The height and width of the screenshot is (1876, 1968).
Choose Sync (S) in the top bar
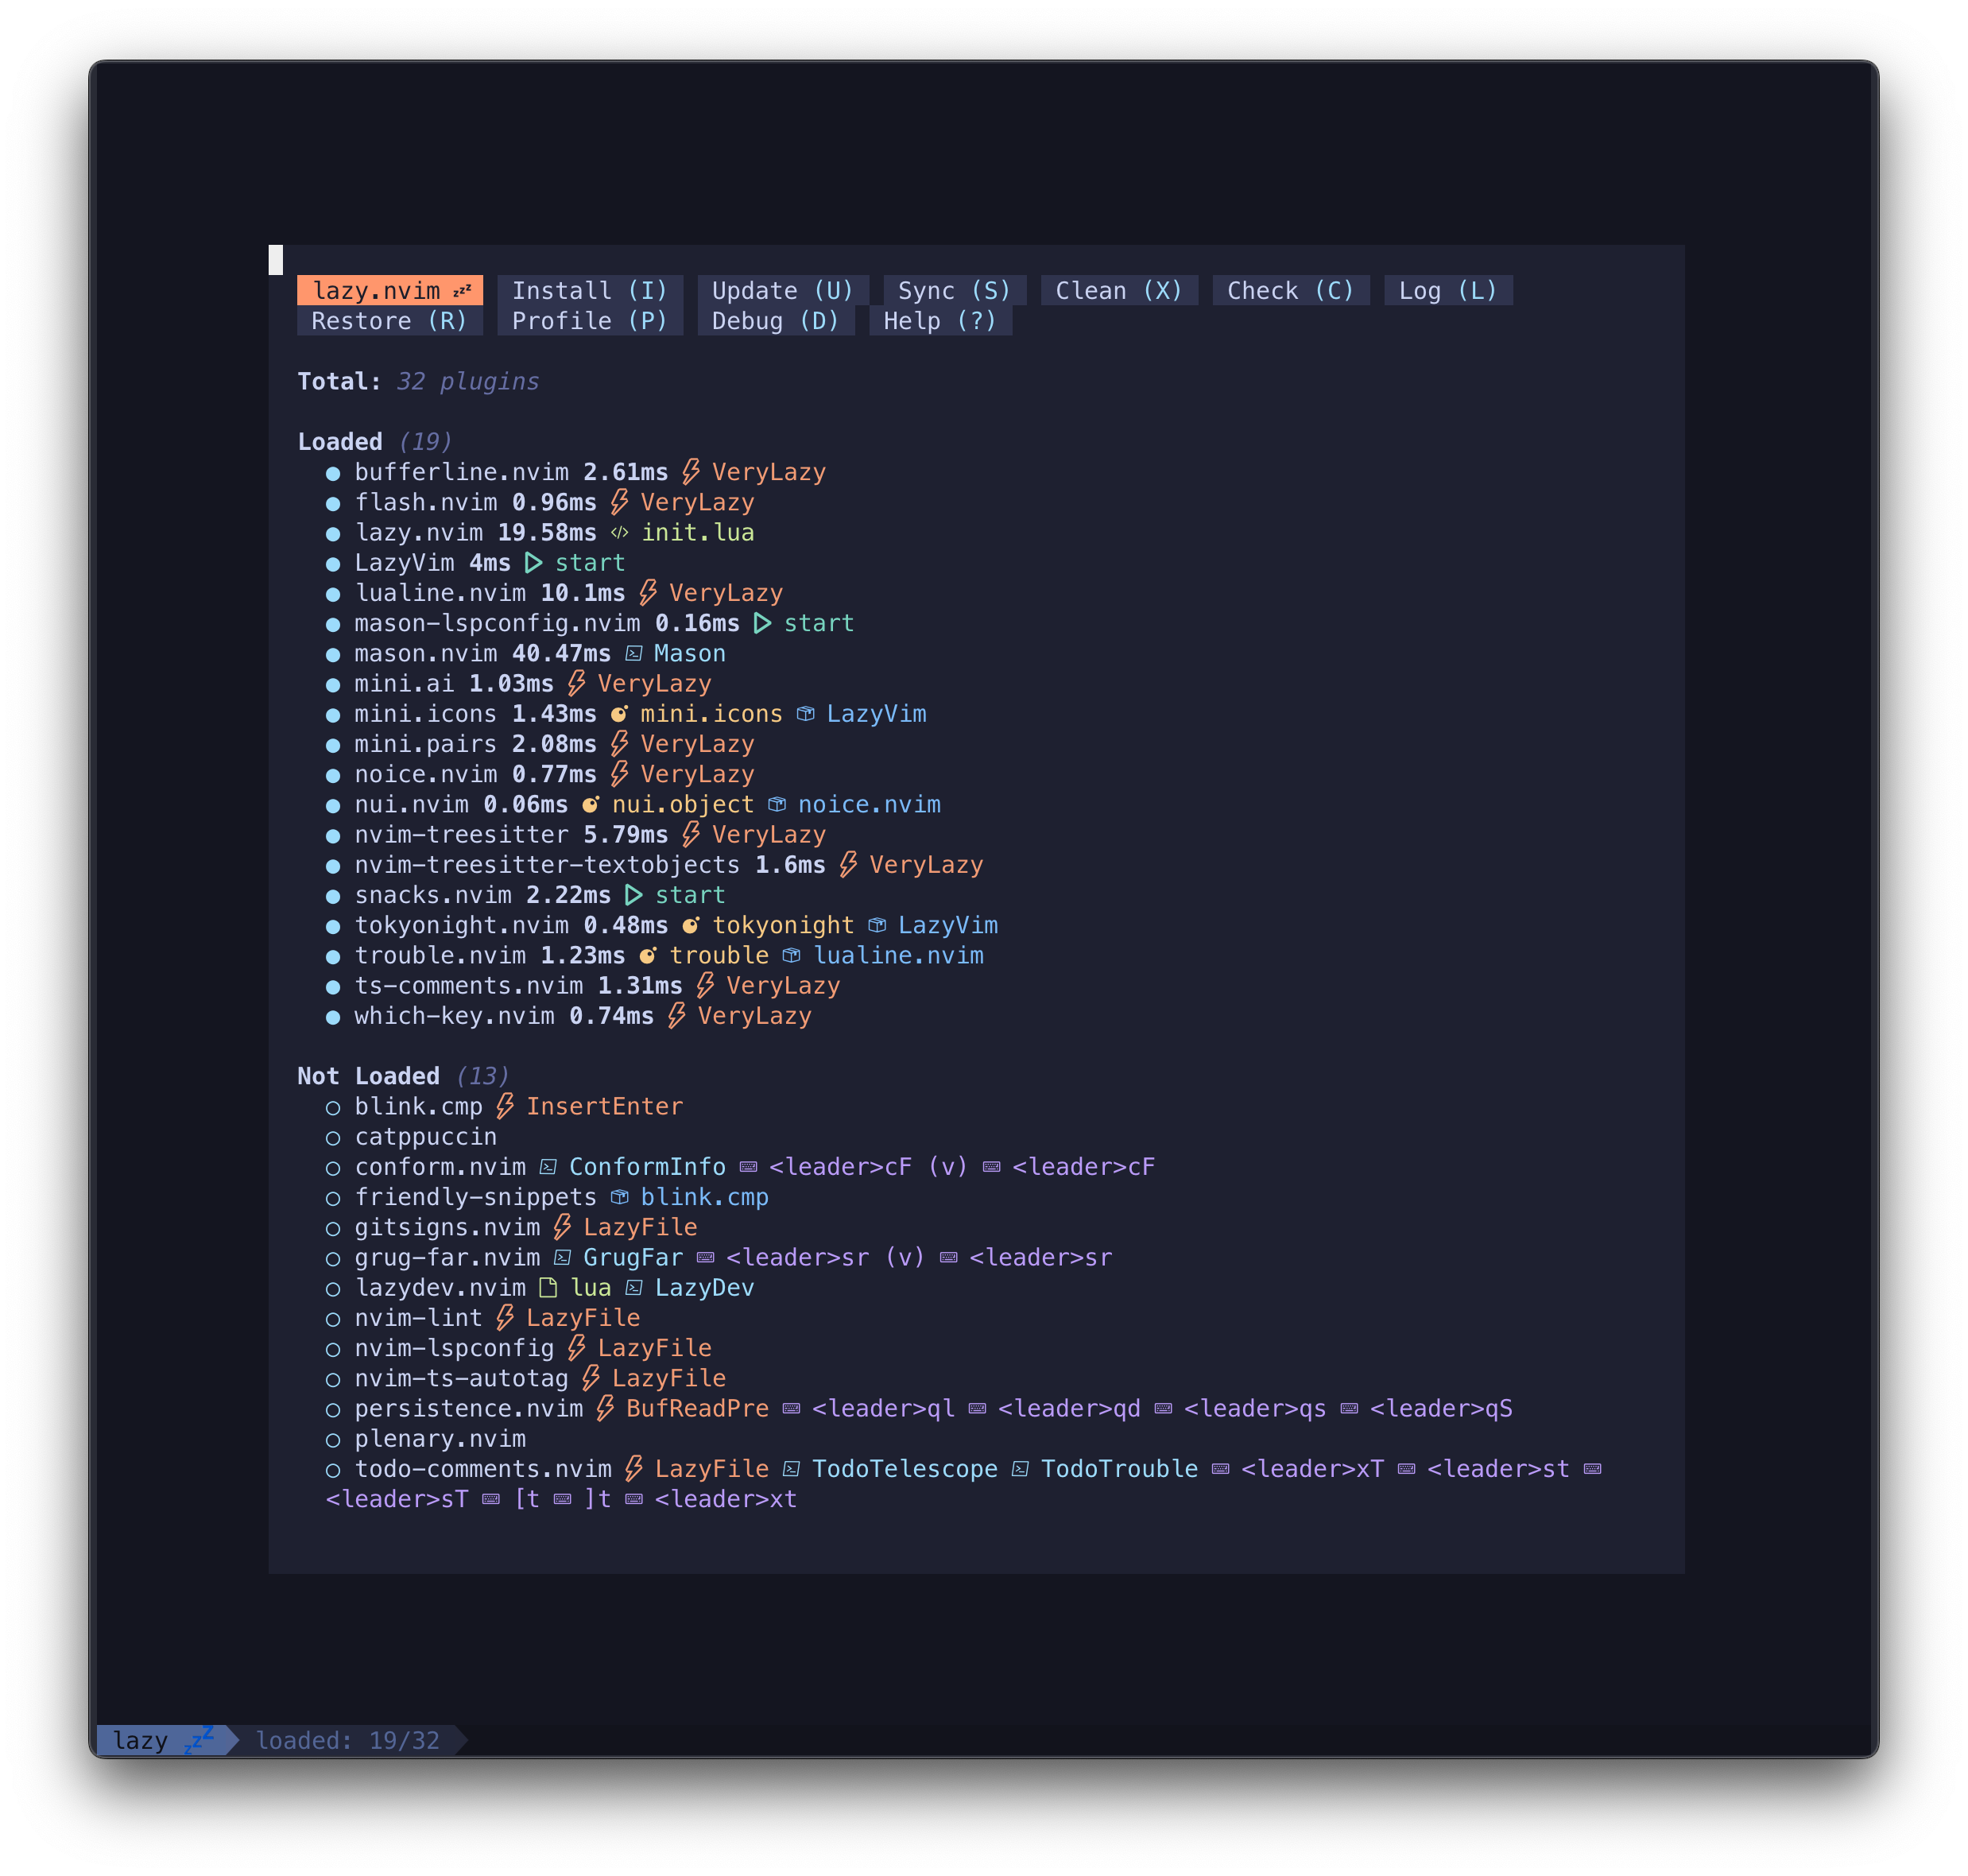pos(954,290)
